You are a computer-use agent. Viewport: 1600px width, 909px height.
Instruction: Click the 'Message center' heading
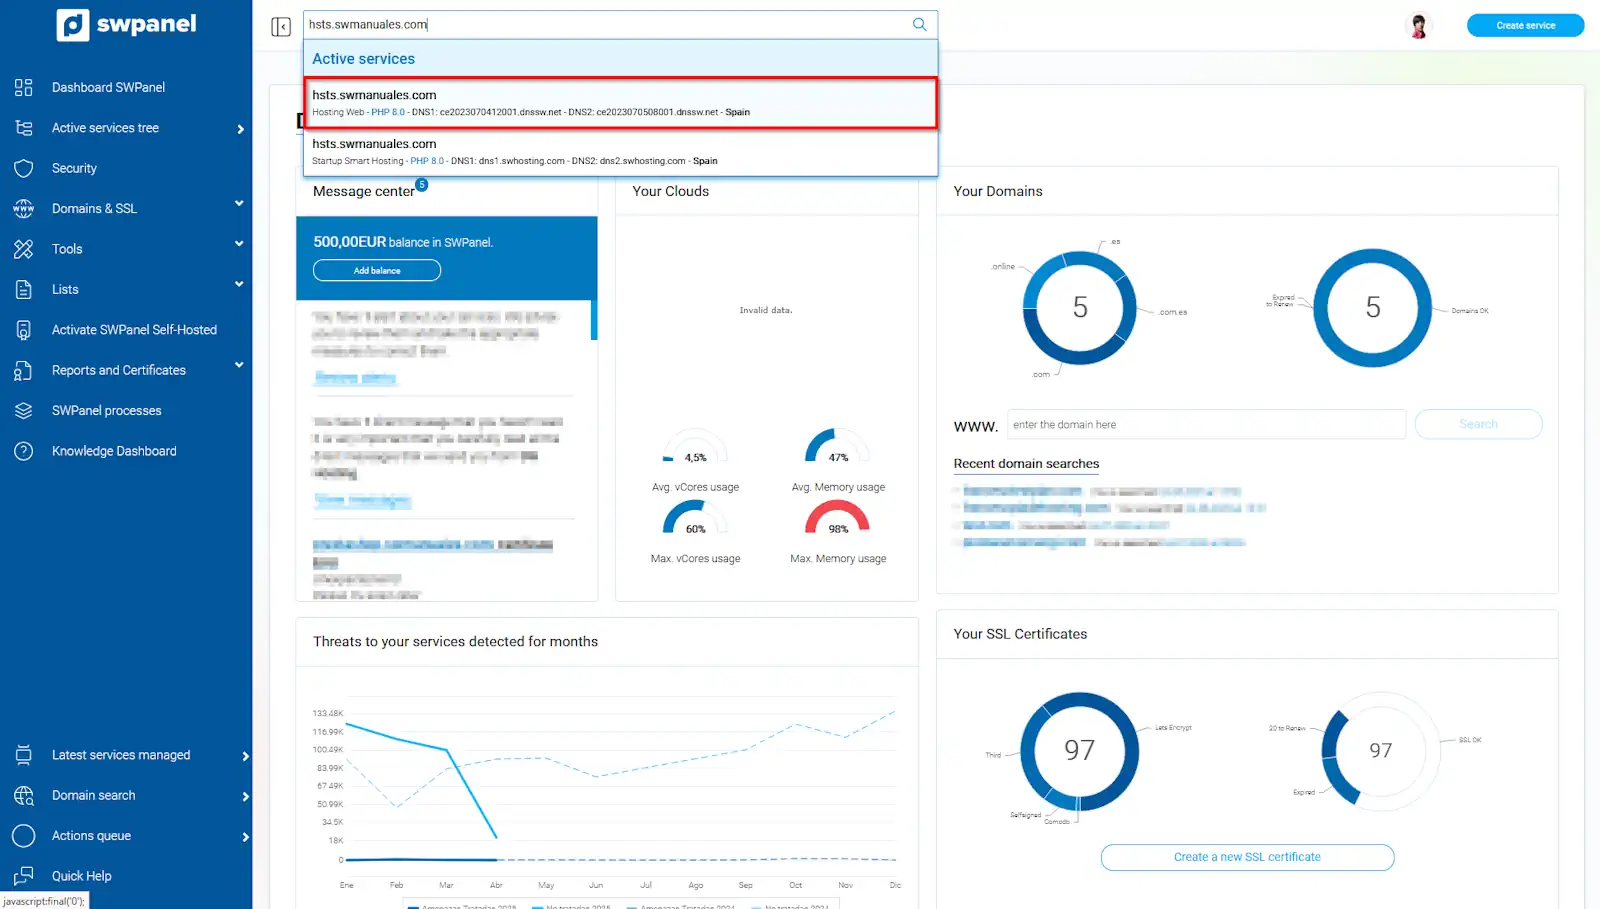coord(363,191)
